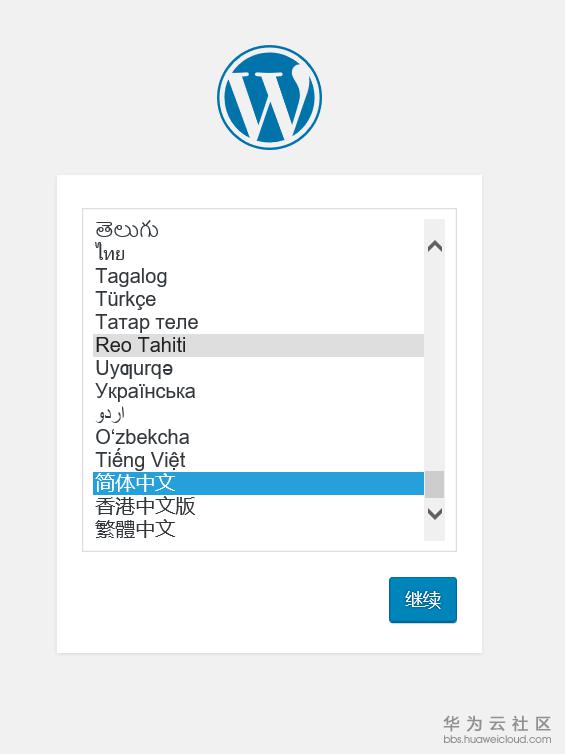Select Uyƣurqə language option

point(258,368)
